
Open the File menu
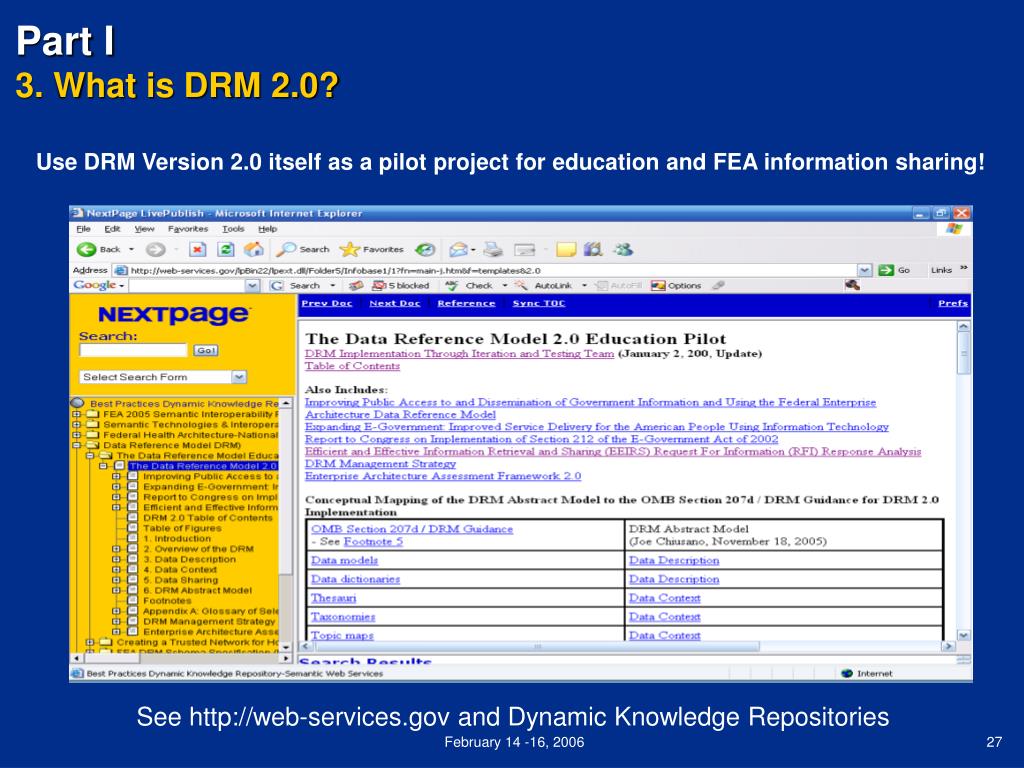tap(83, 229)
